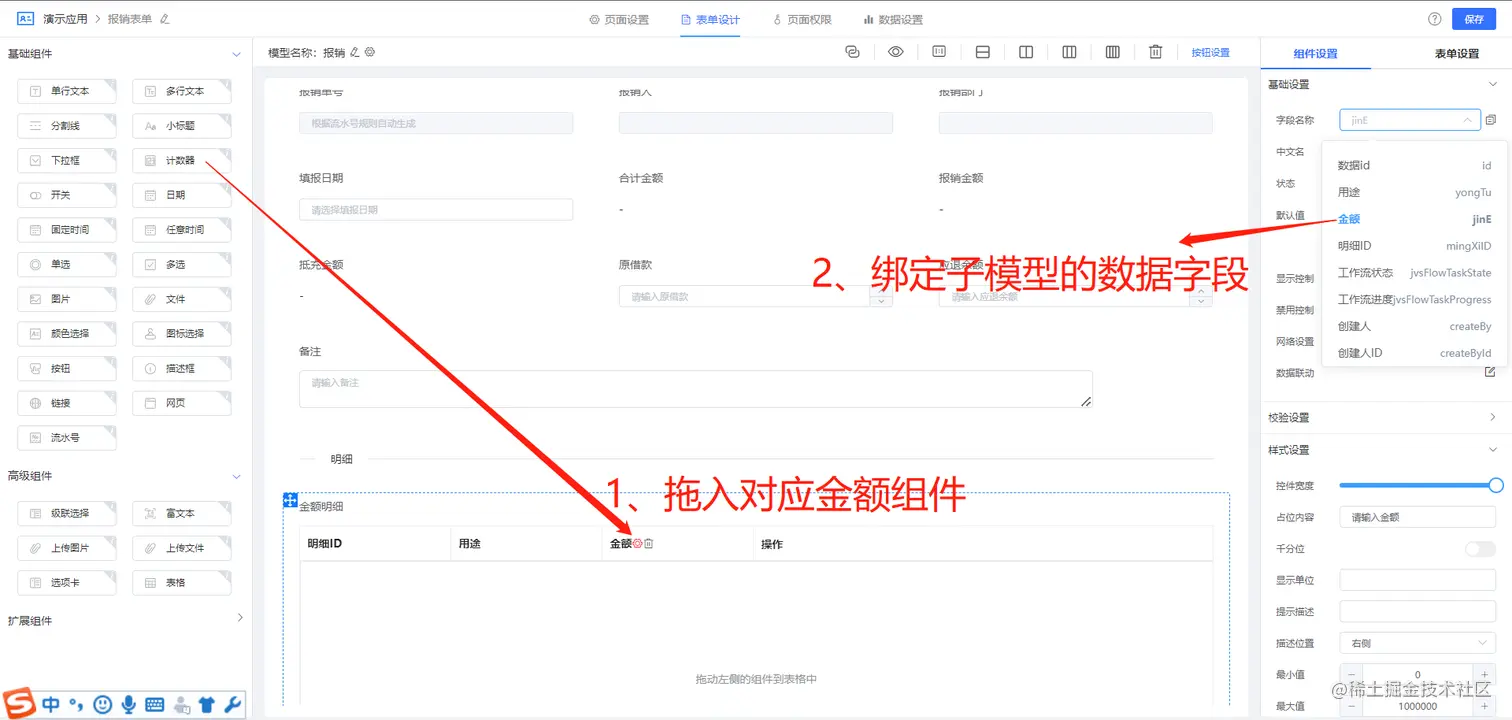Increase 最小值 with plus button

coord(1486,675)
